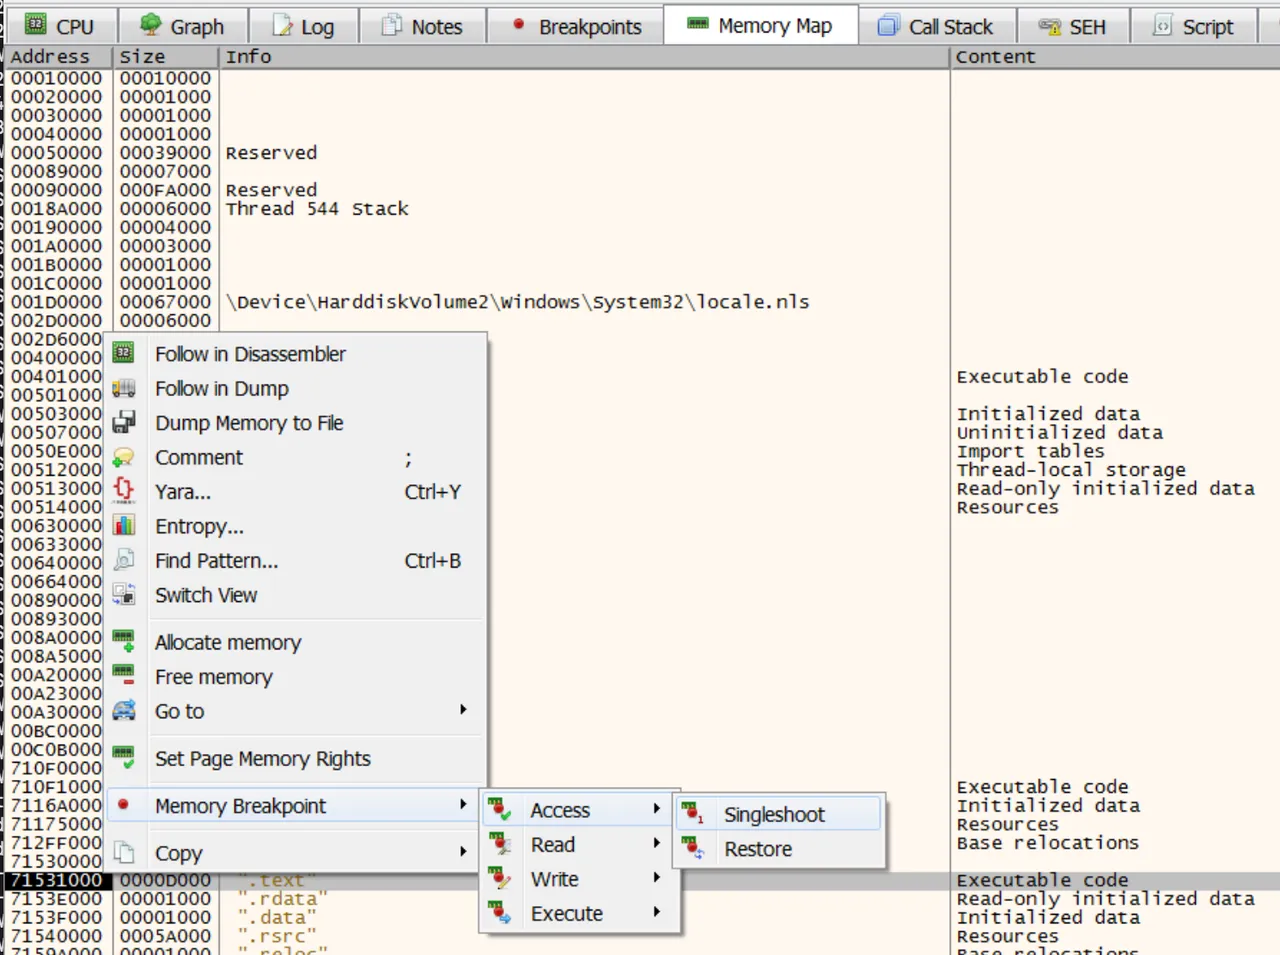This screenshot has height=955, width=1280.
Task: Click the Singleshoot breakpoint icon
Action: pos(692,813)
